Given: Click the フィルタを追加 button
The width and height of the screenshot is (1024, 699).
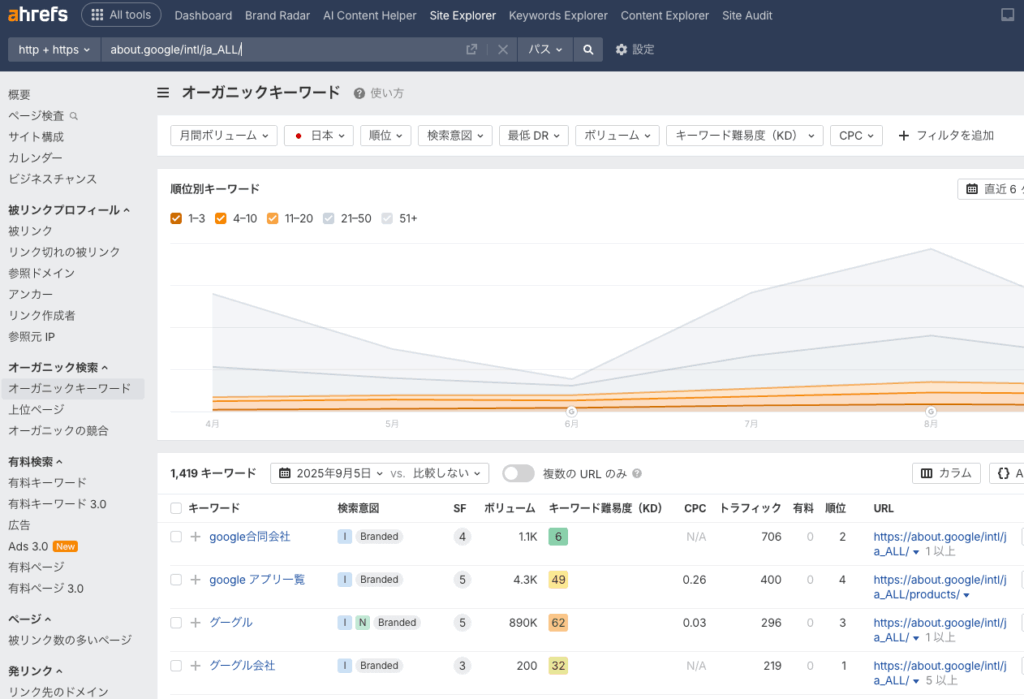Looking at the screenshot, I should click(x=945, y=135).
